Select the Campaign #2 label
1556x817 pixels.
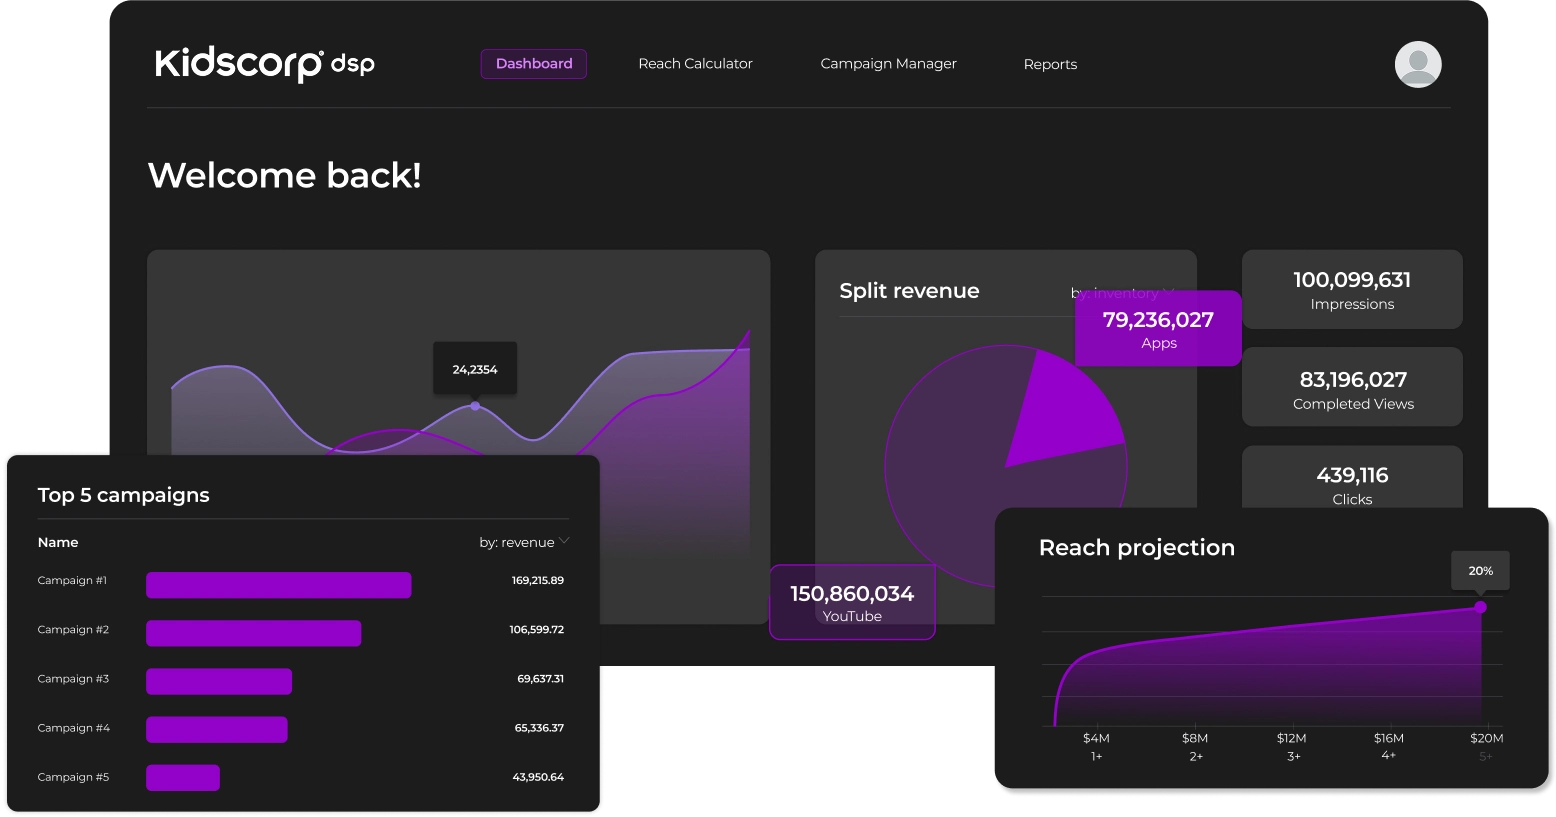click(73, 630)
